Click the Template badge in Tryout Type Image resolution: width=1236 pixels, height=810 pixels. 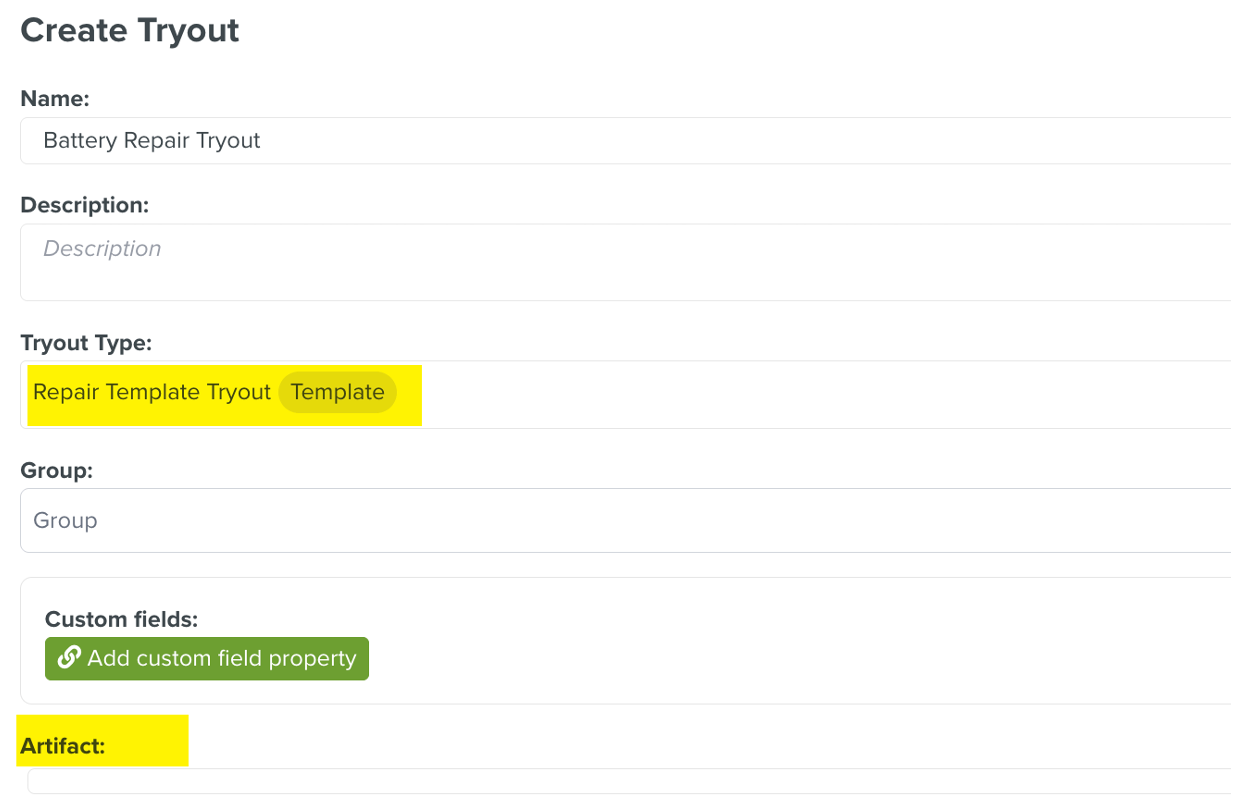tap(338, 392)
